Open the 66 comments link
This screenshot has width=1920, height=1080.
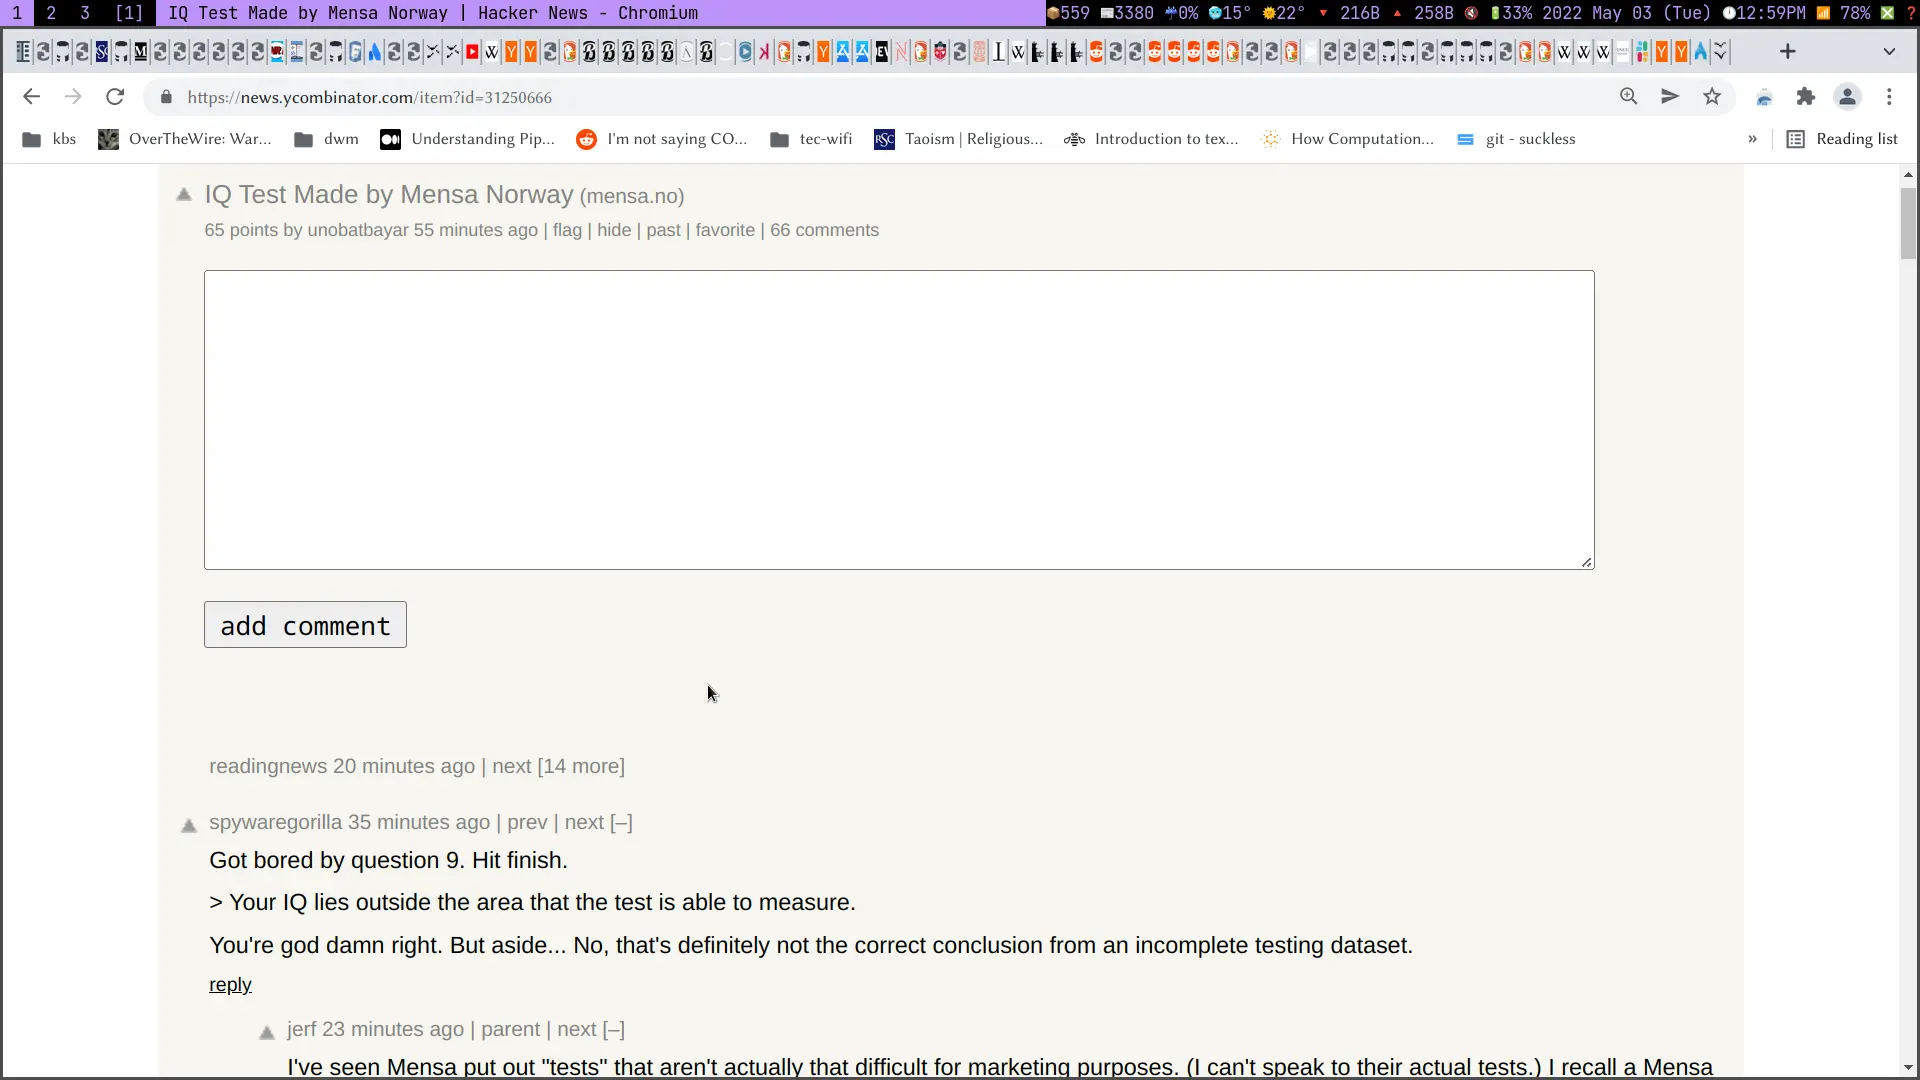[x=824, y=230]
